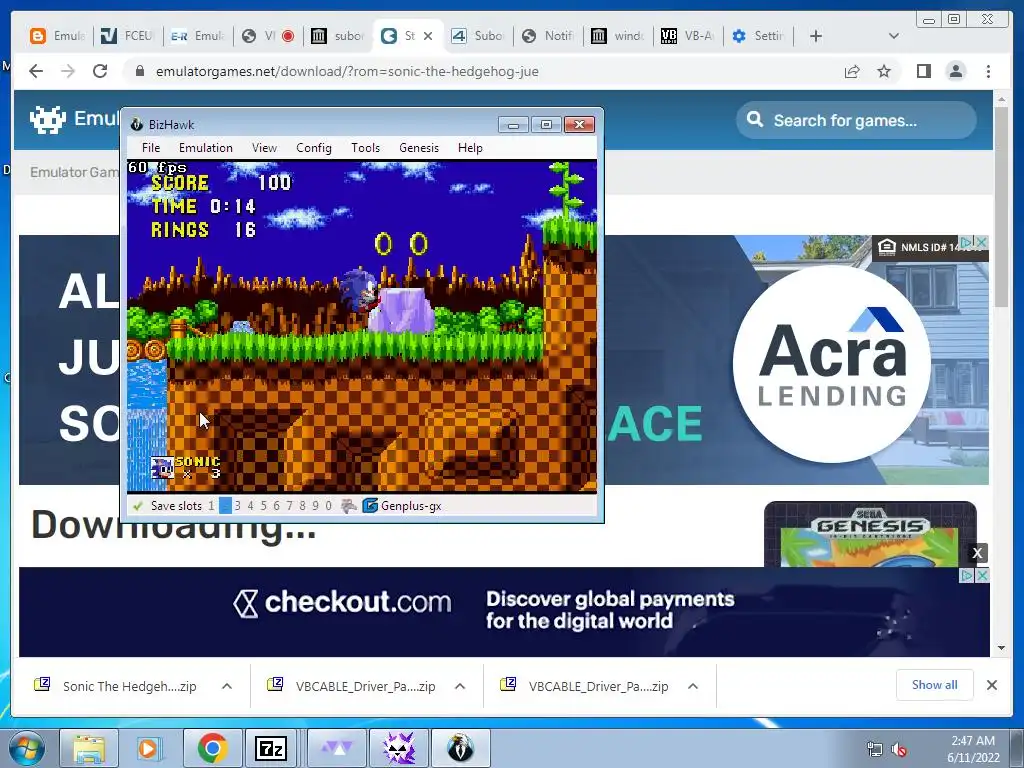Screen dimensions: 1024x768
Task: Select save slot 4 in status bar
Action: coord(251,505)
